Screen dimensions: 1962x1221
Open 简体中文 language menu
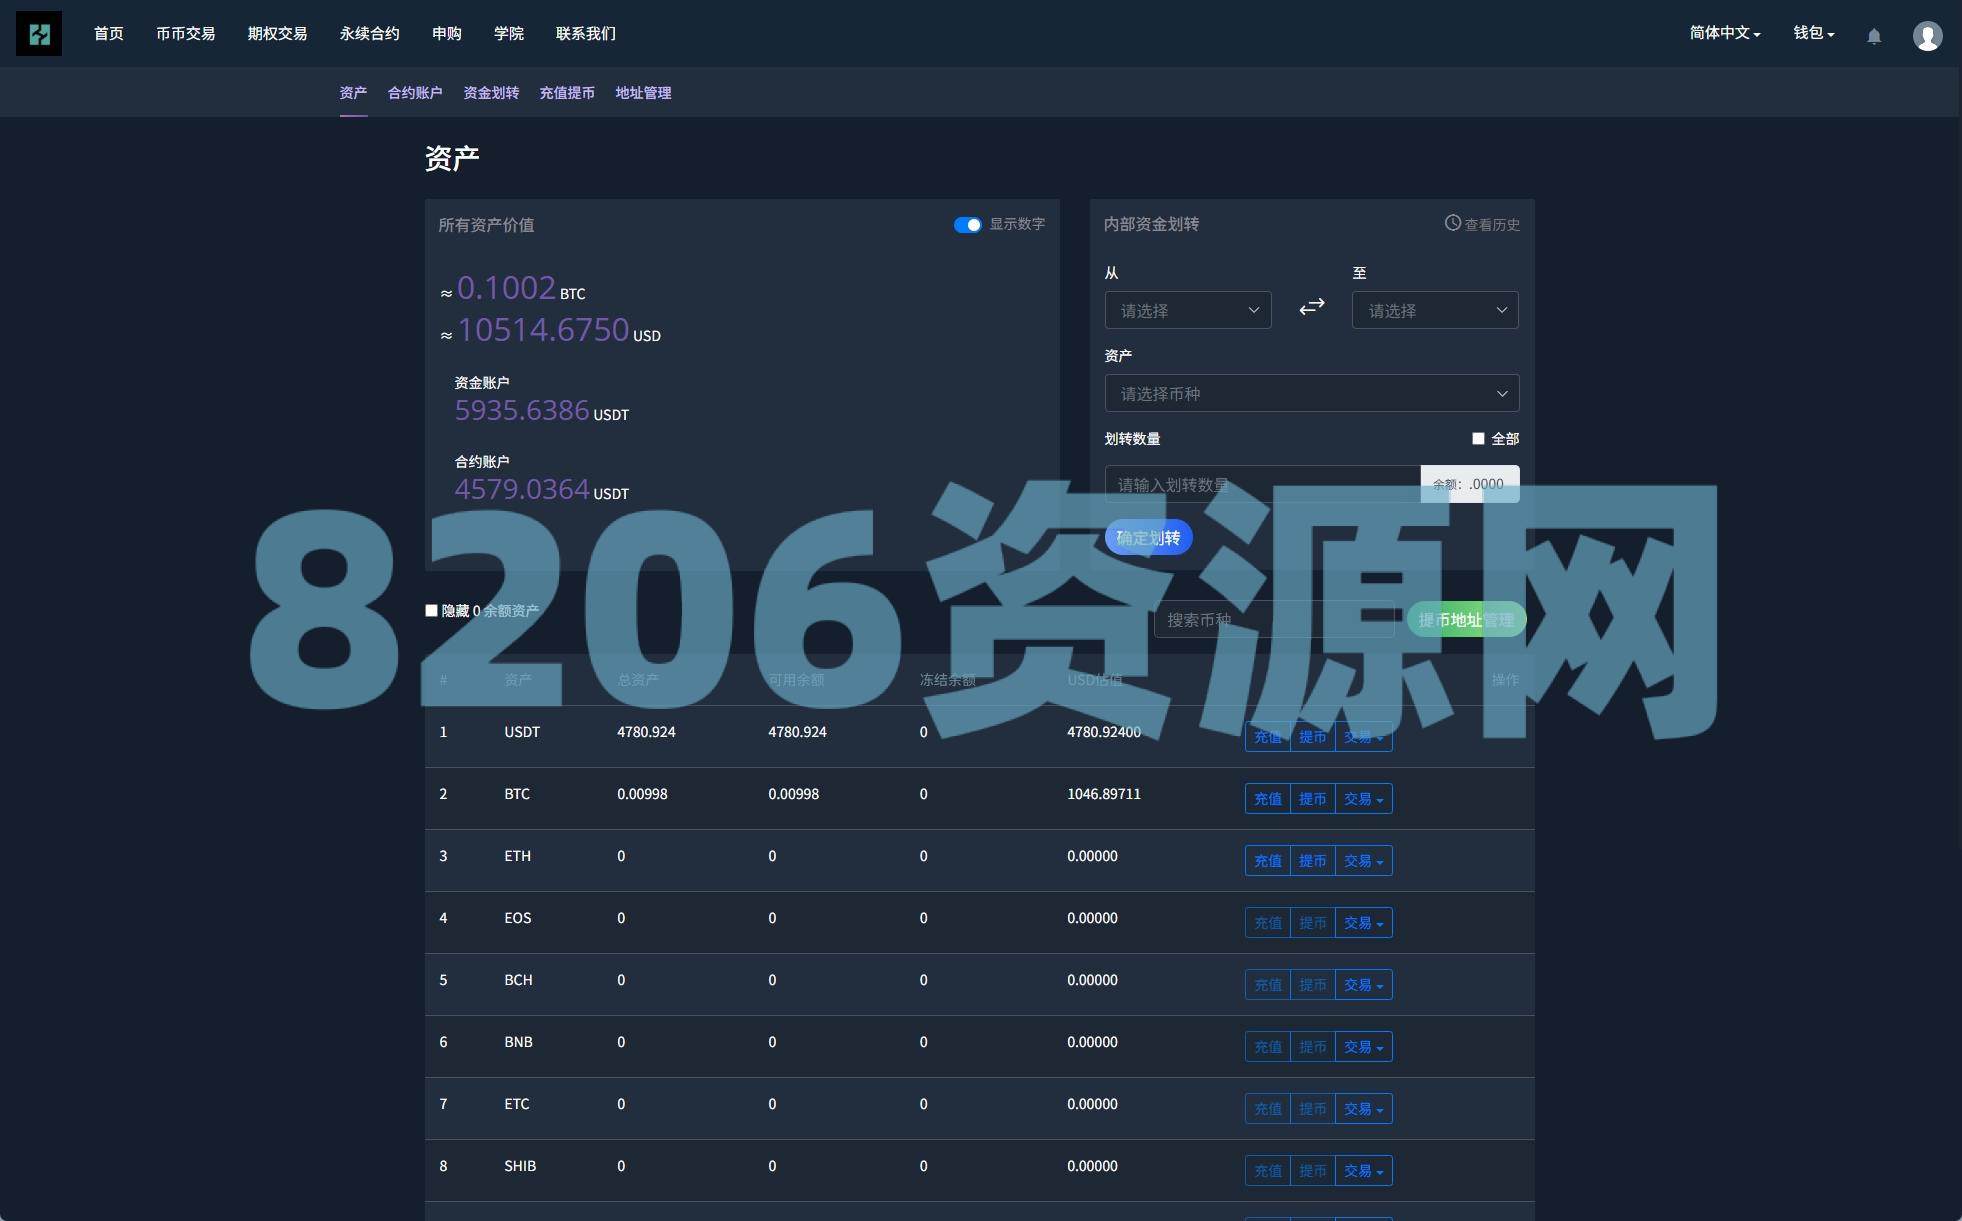1724,33
